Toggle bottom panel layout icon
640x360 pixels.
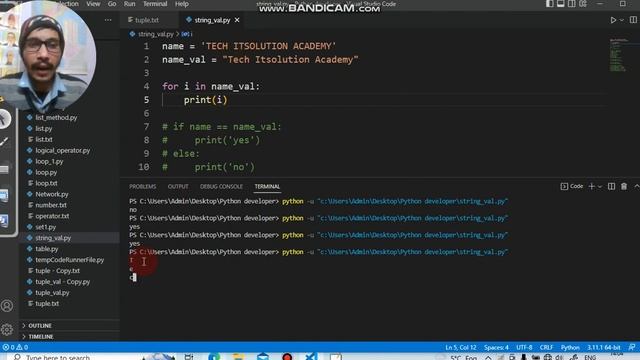(561, 4)
